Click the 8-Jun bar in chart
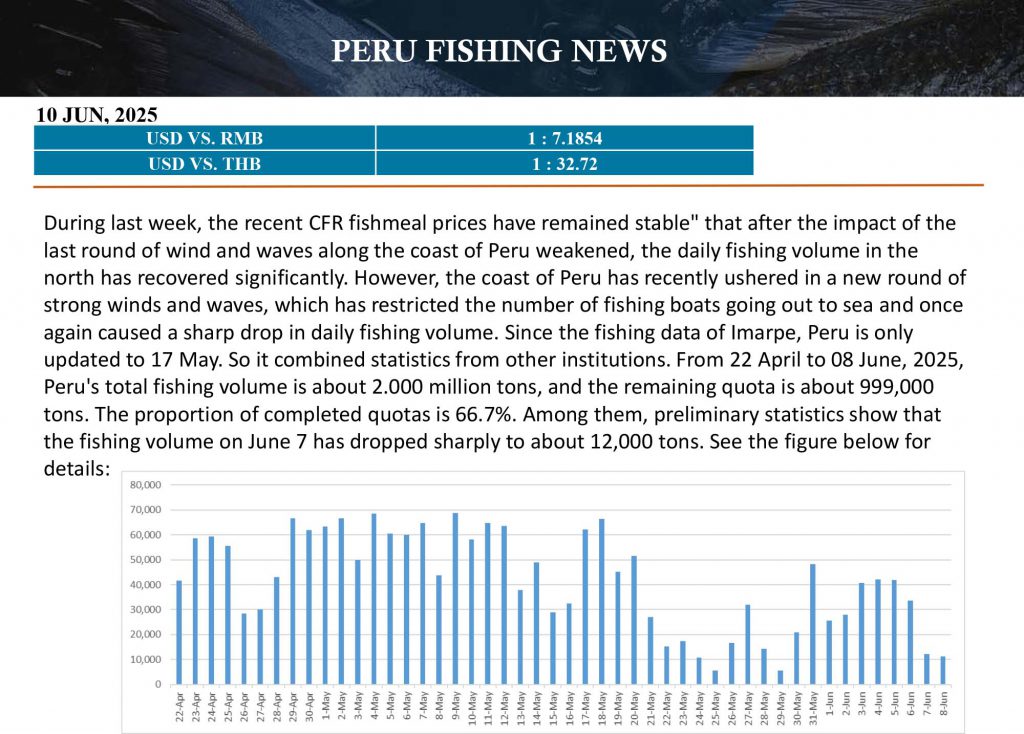1024x734 pixels. point(943,670)
